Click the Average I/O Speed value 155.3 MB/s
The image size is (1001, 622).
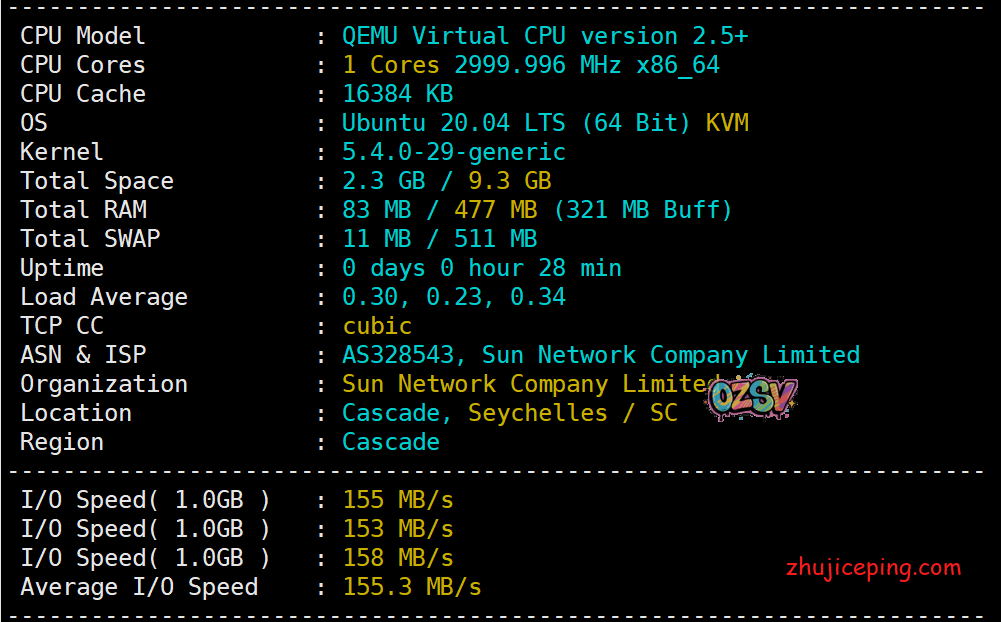click(x=412, y=587)
